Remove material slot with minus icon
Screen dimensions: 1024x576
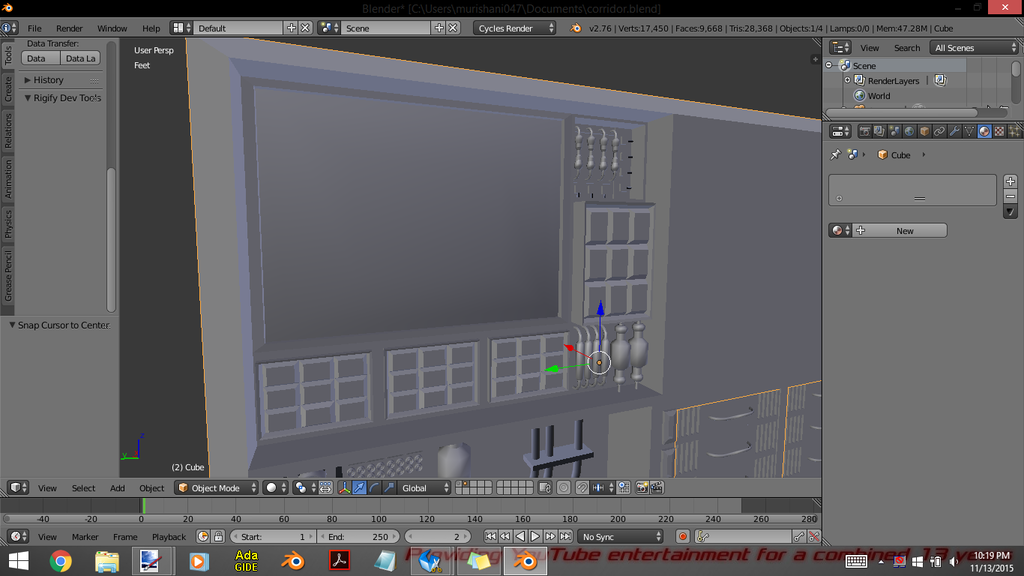pos(1010,197)
